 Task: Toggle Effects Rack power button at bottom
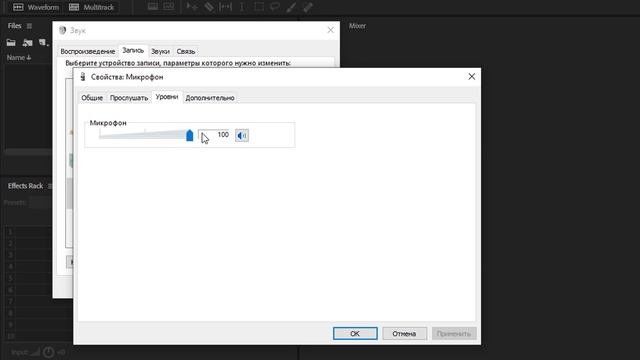pos(49,352)
